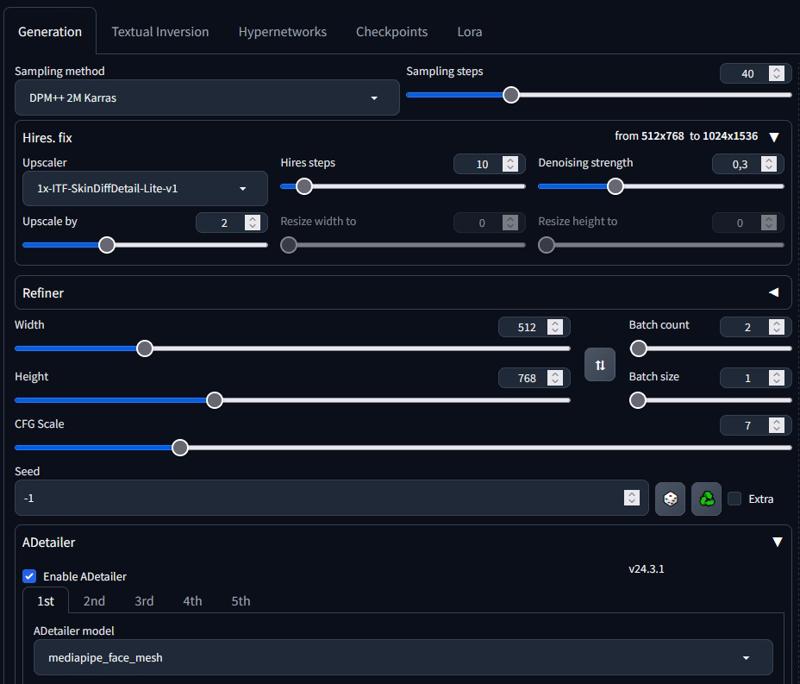Viewport: 800px width, 684px height.
Task: Select the 2nd ADetailer tab
Action: [x=94, y=601]
